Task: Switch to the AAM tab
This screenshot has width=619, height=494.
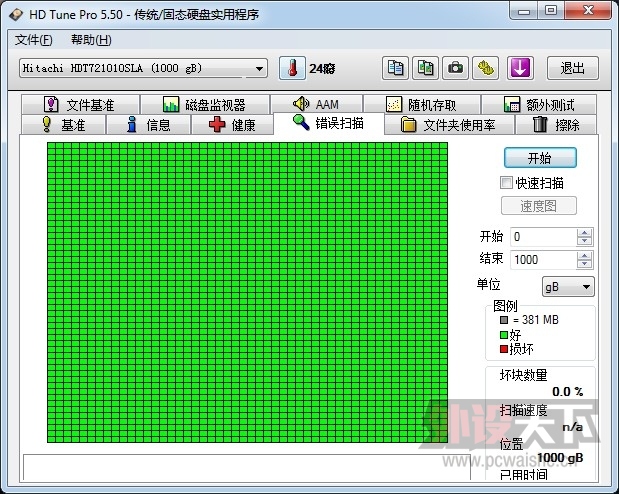Action: 316,105
